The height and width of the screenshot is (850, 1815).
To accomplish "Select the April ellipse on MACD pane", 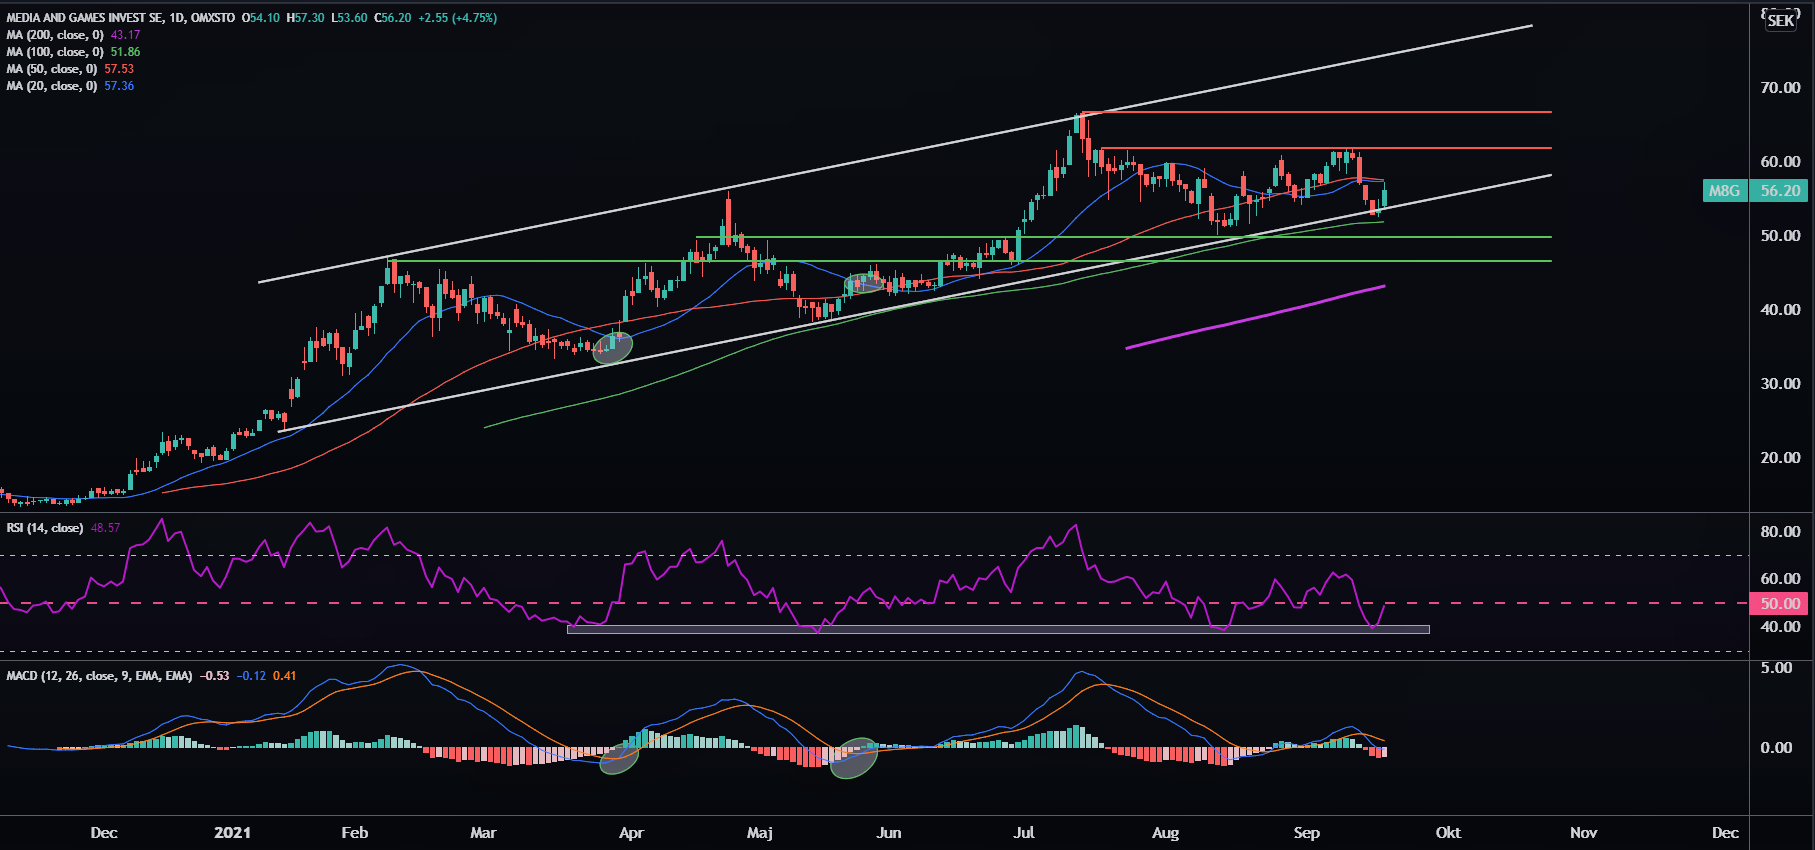I will [x=619, y=757].
